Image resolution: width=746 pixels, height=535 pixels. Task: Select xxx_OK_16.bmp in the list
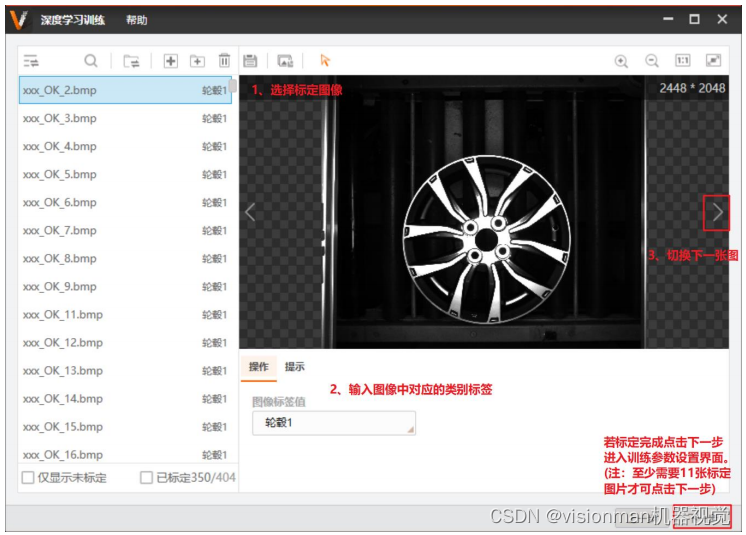[x=125, y=454]
